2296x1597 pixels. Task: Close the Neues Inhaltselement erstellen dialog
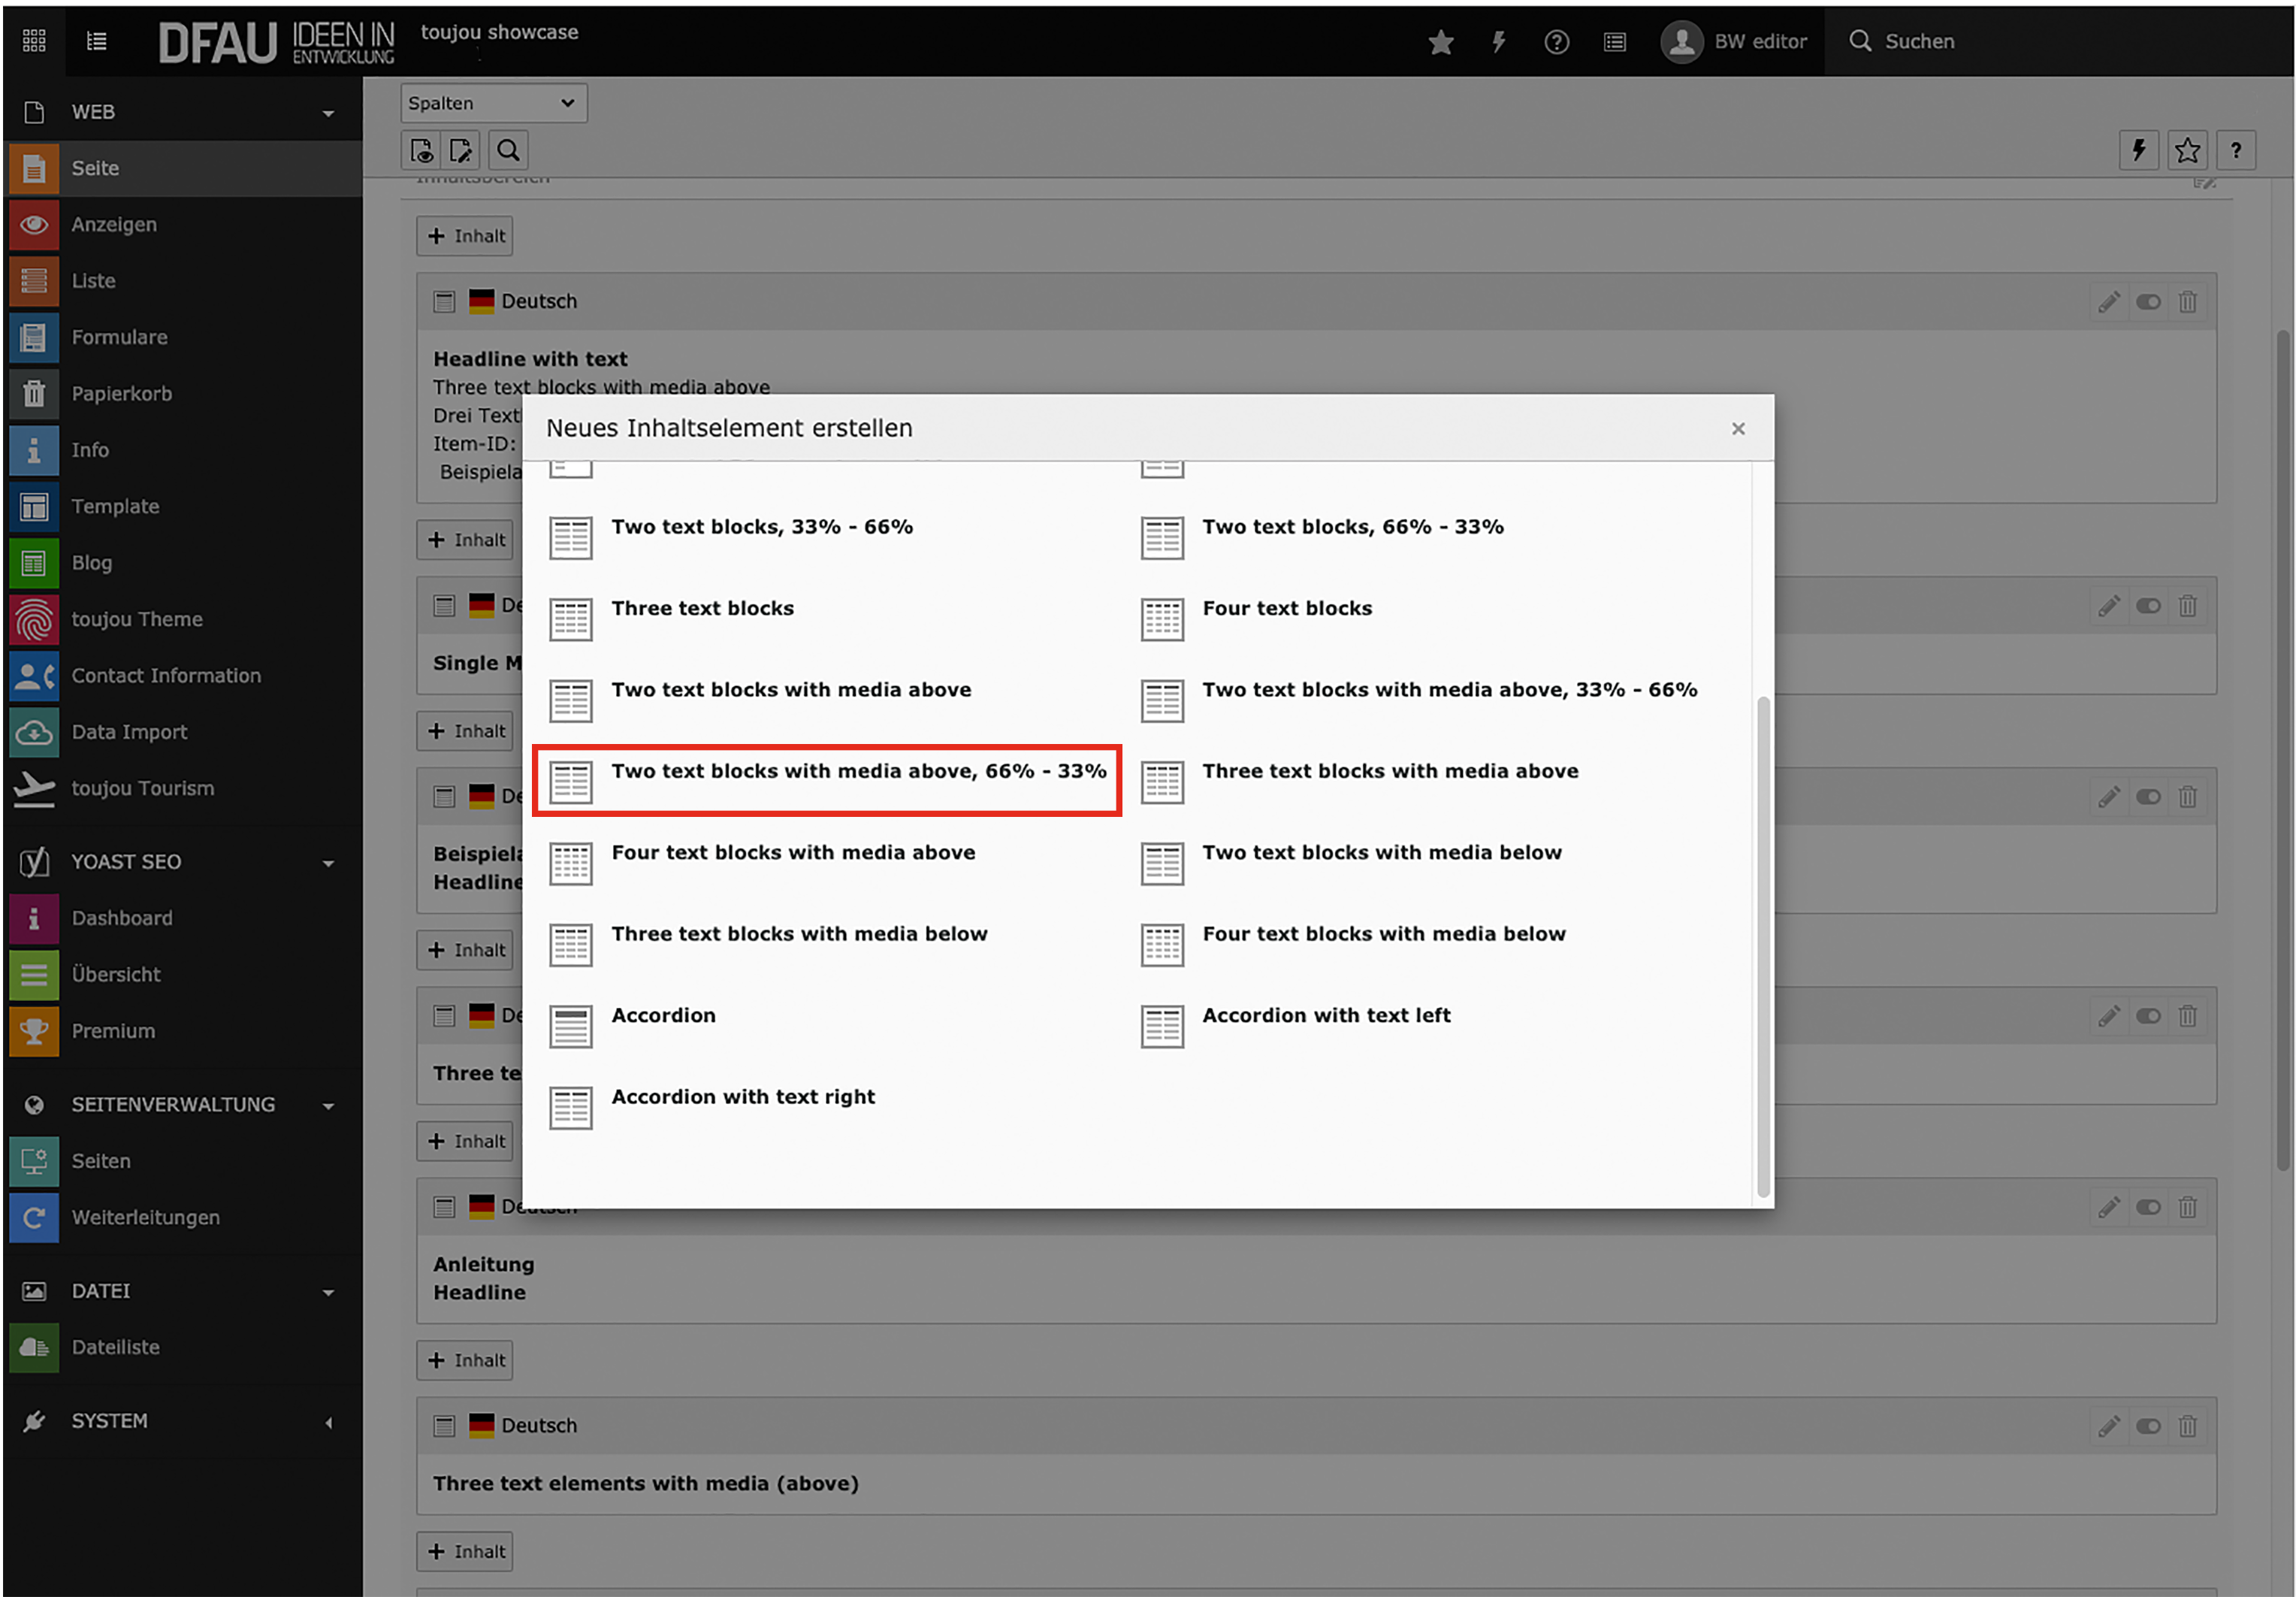pos(1738,429)
